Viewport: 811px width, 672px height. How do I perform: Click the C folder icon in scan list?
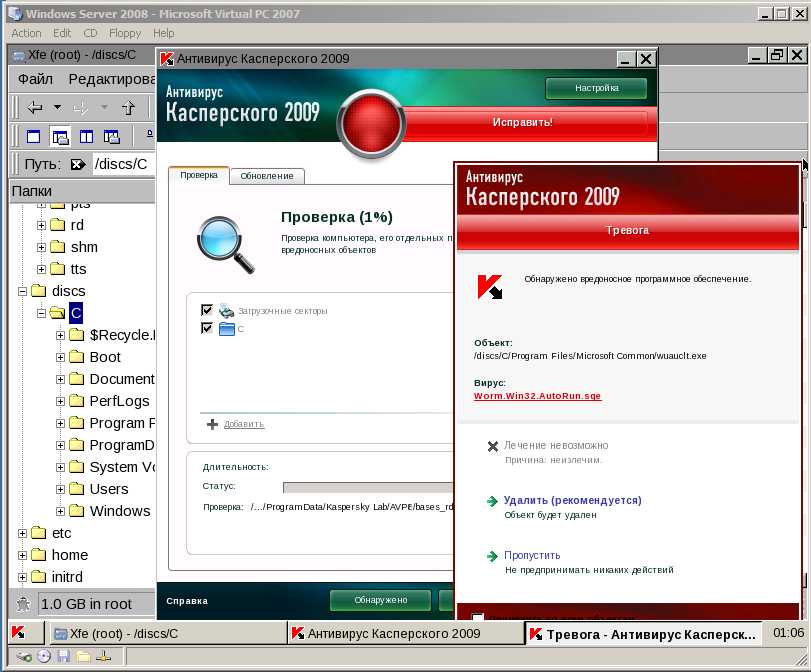227,329
